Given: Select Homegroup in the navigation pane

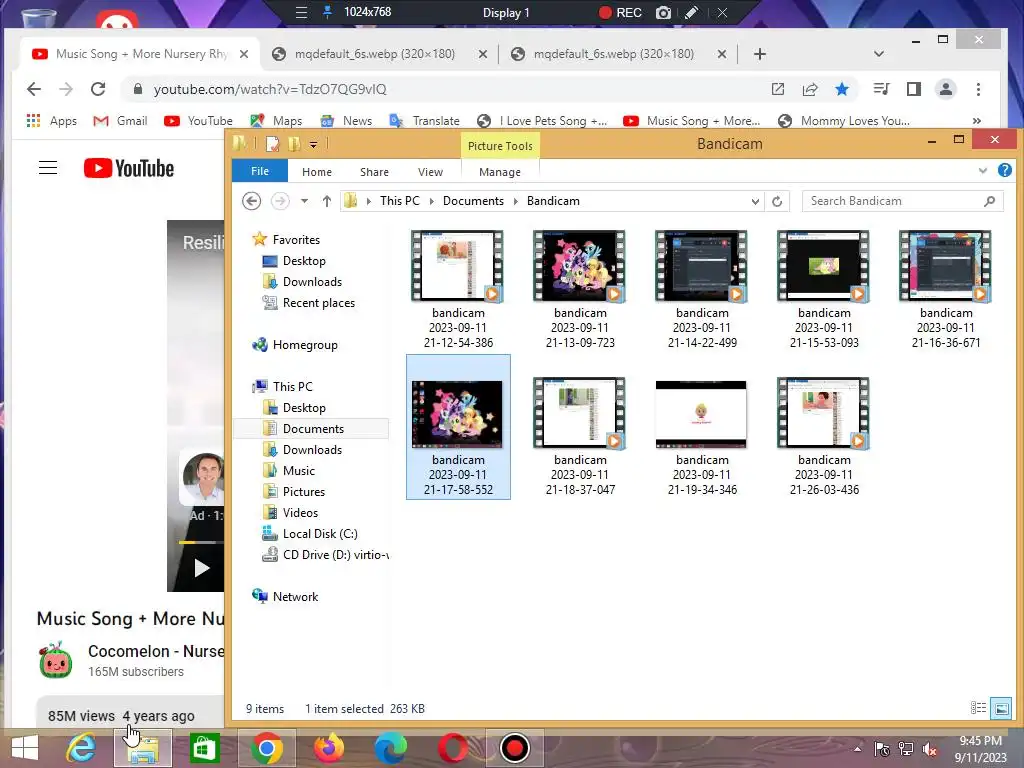Looking at the screenshot, I should [305, 345].
